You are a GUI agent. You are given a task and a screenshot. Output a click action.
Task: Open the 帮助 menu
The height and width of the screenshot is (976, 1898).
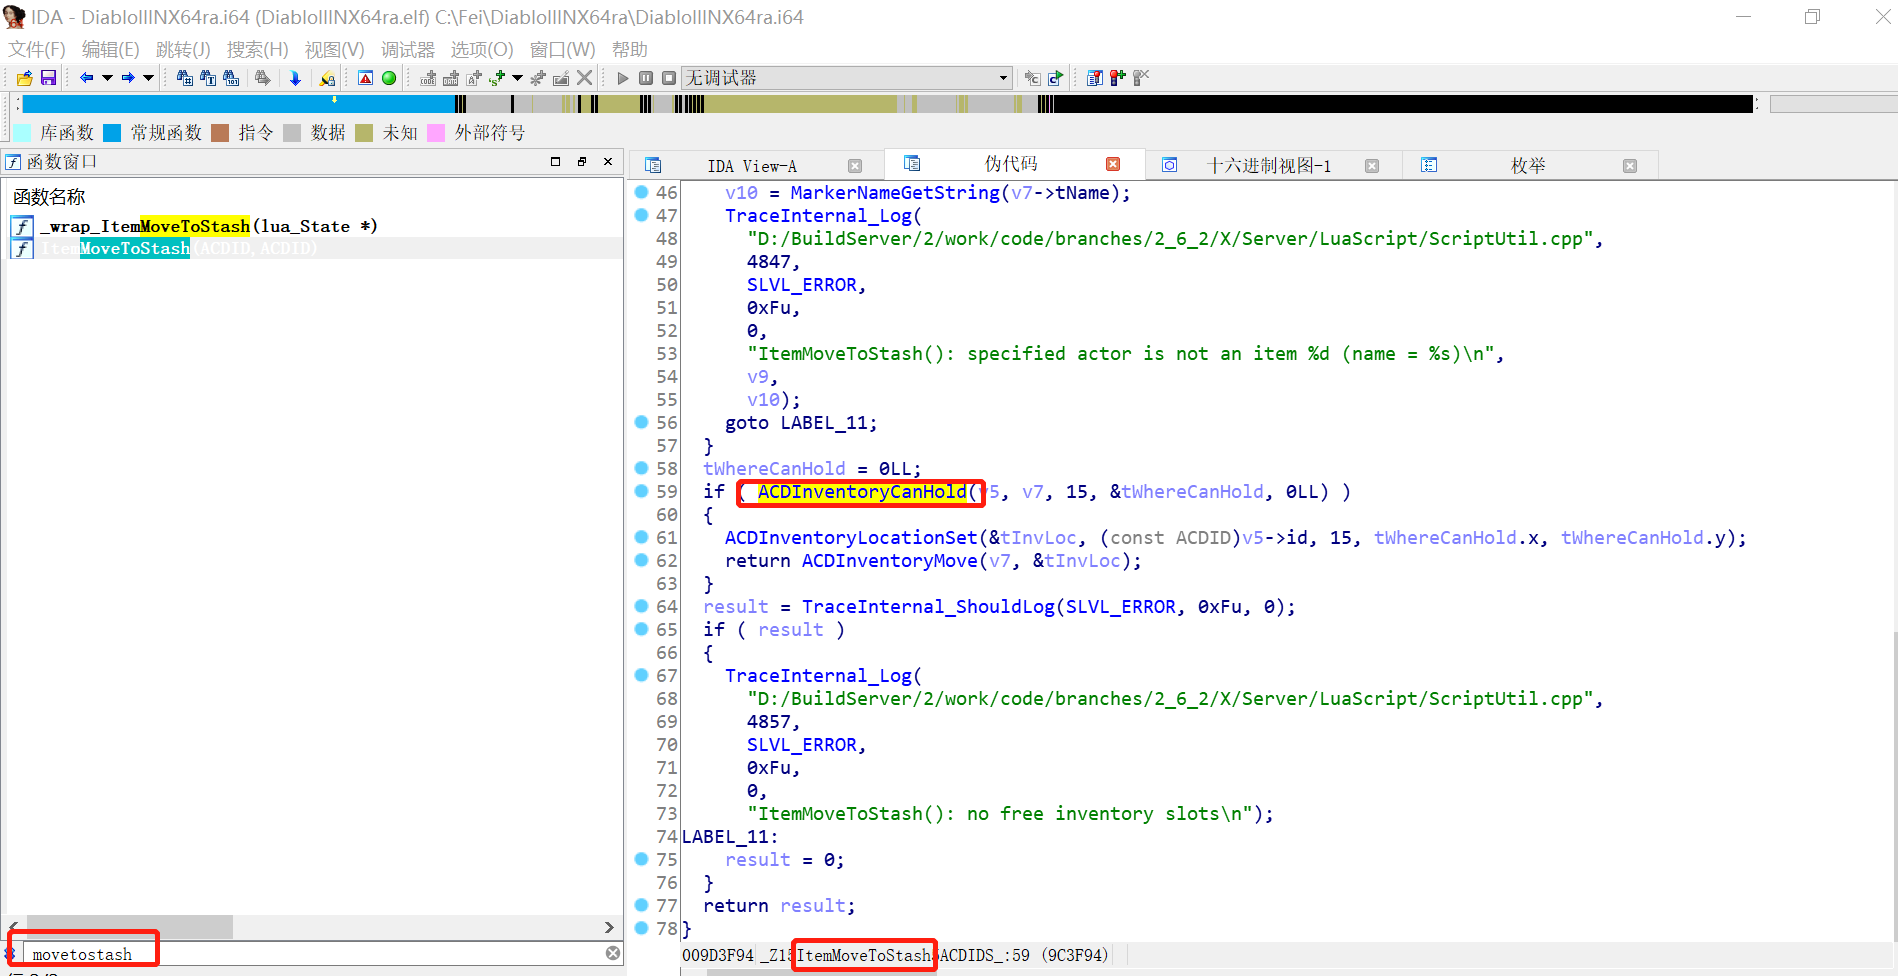coord(629,49)
